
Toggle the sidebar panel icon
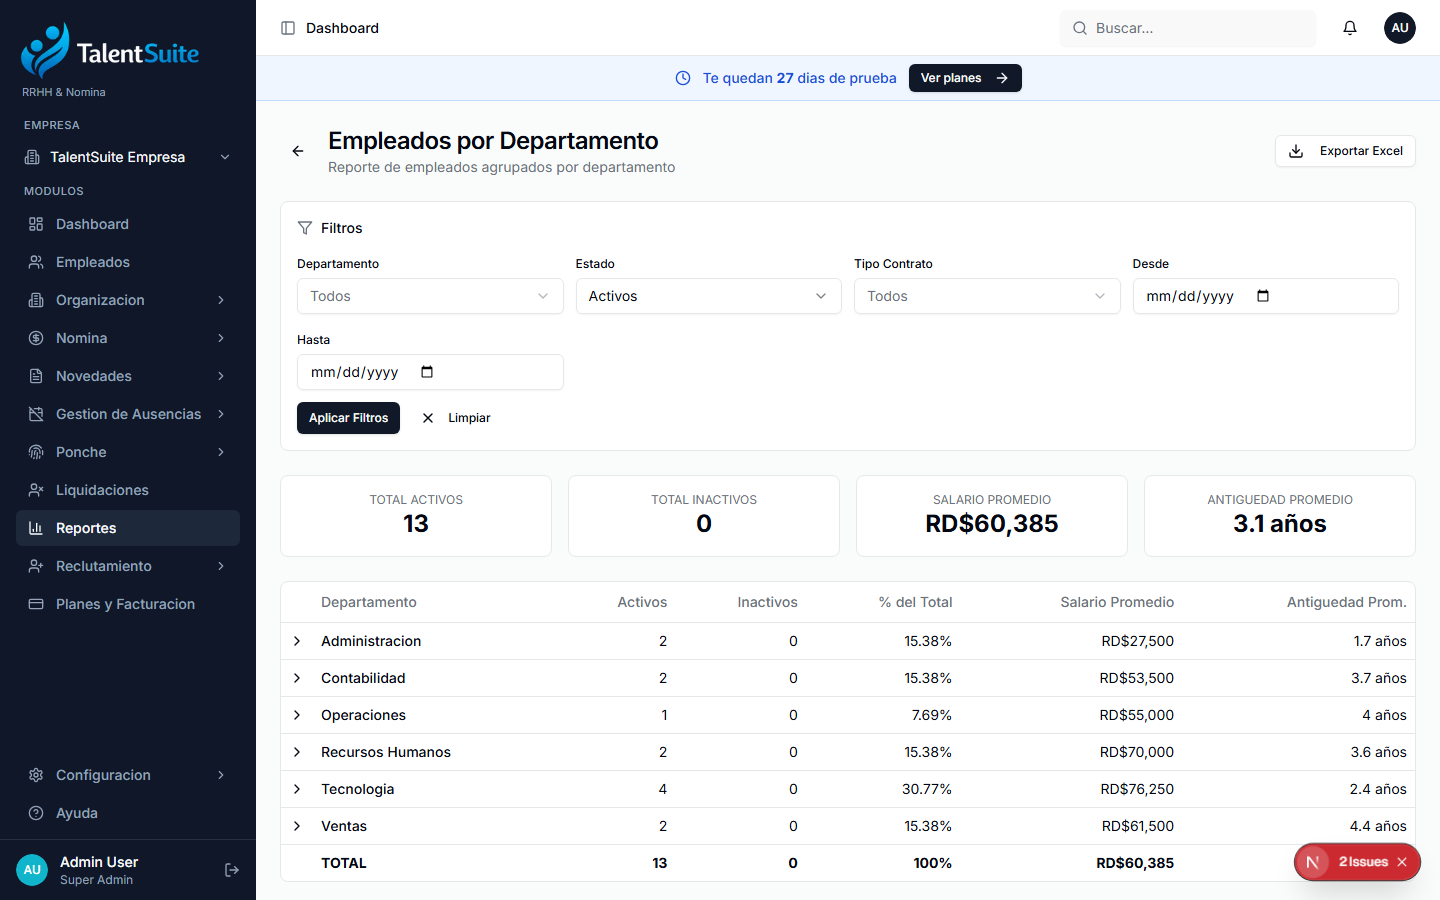288,28
